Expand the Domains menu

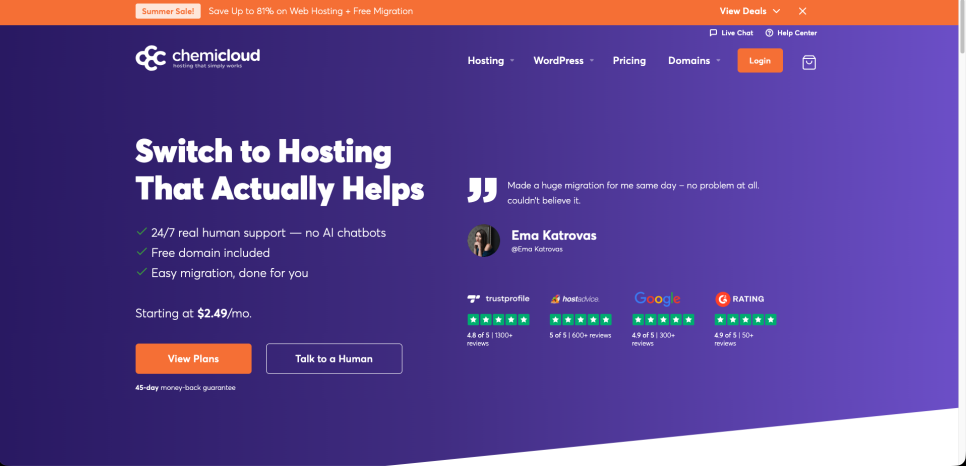click(x=694, y=60)
